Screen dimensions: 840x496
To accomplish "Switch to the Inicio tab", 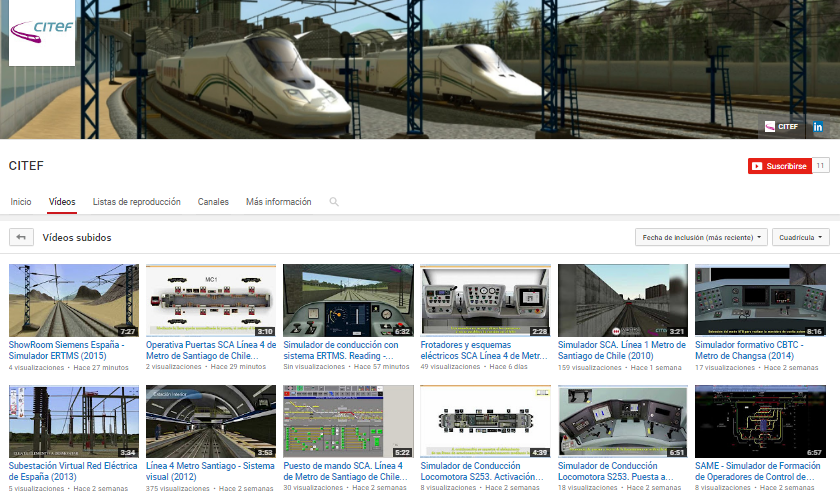I will tap(21, 202).
